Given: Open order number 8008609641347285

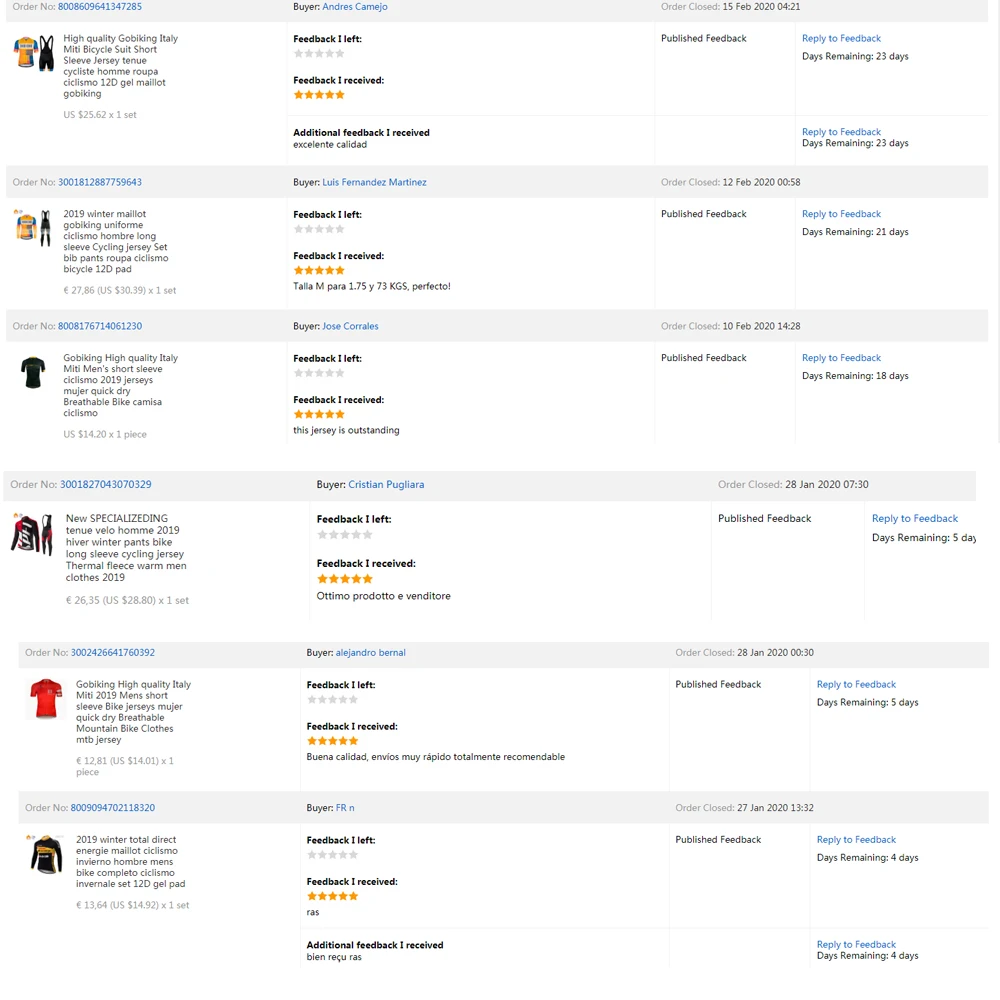Looking at the screenshot, I should coord(100,7).
